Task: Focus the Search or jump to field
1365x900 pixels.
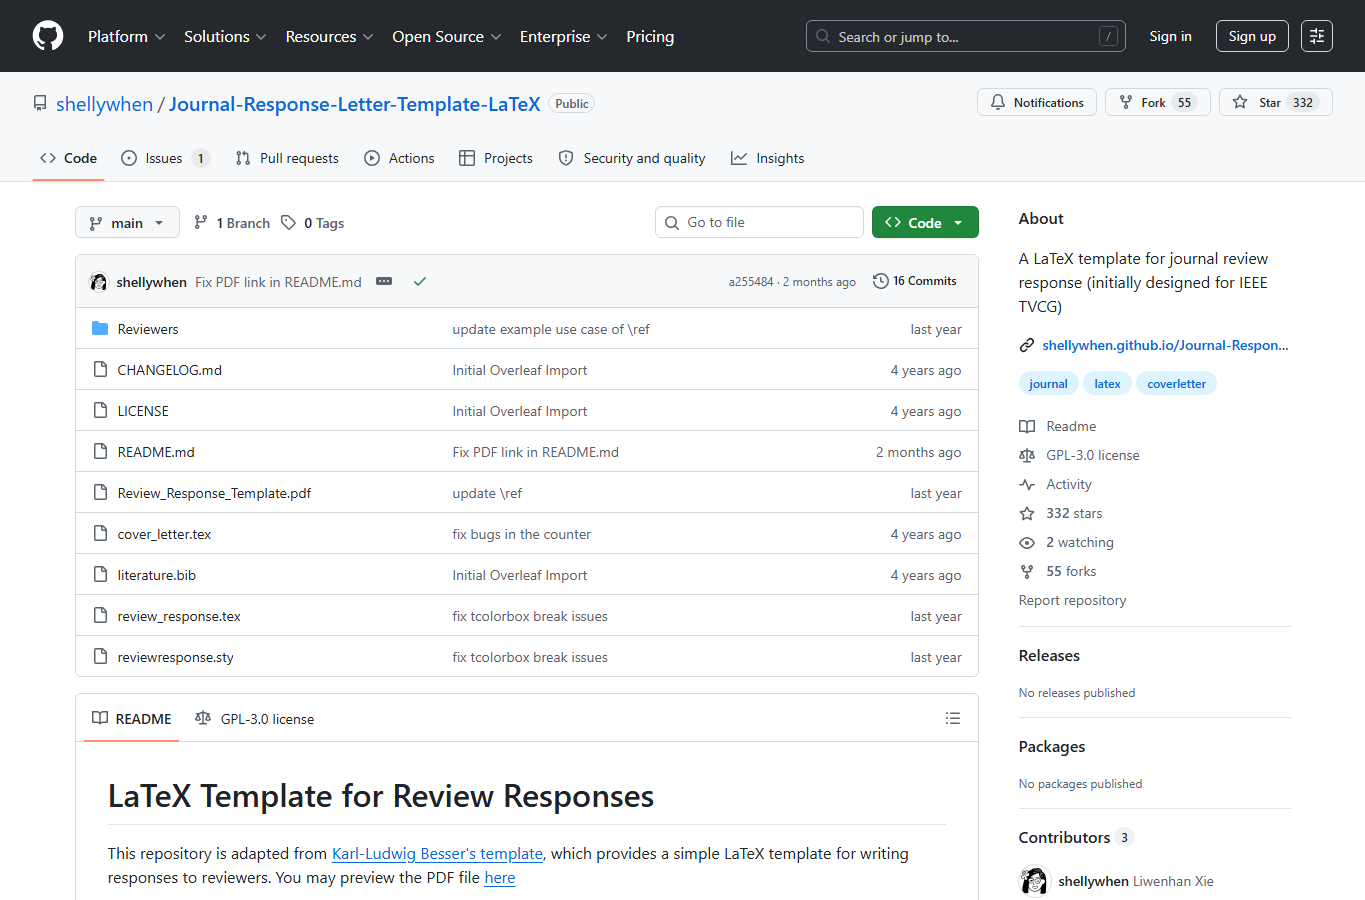Action: [965, 36]
